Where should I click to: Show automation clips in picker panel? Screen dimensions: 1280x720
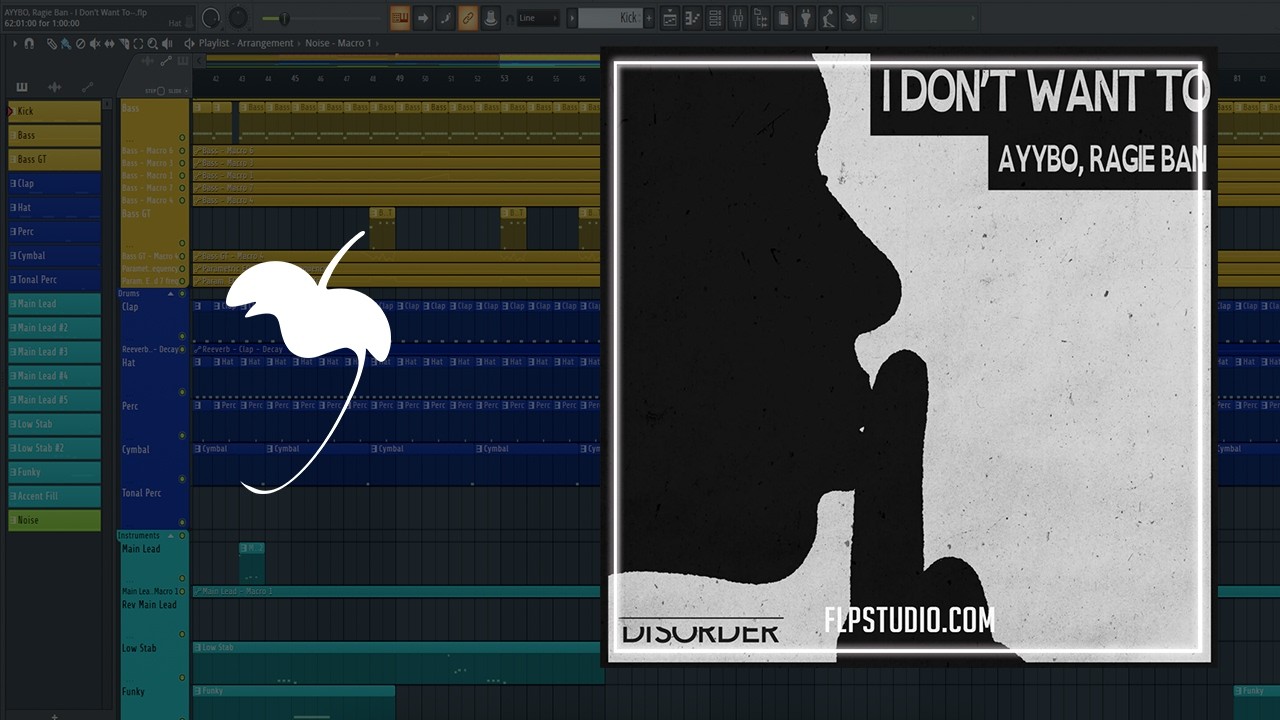tap(87, 87)
